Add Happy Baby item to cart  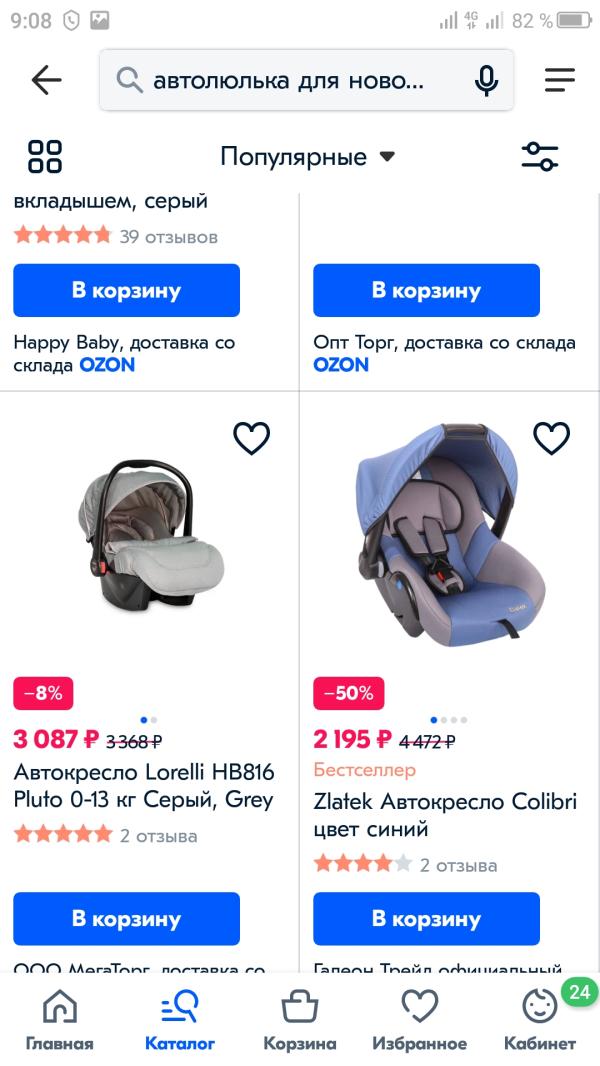[x=126, y=290]
